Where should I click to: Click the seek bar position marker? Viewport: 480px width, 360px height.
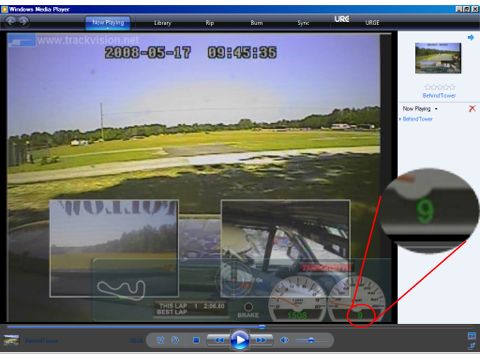pos(262,327)
